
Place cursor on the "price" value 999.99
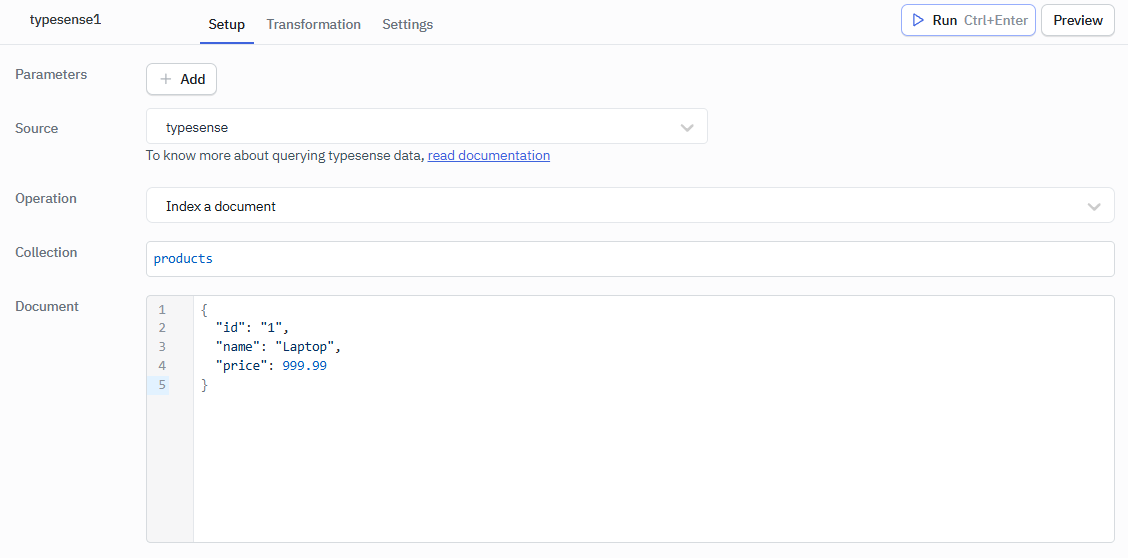(x=304, y=366)
